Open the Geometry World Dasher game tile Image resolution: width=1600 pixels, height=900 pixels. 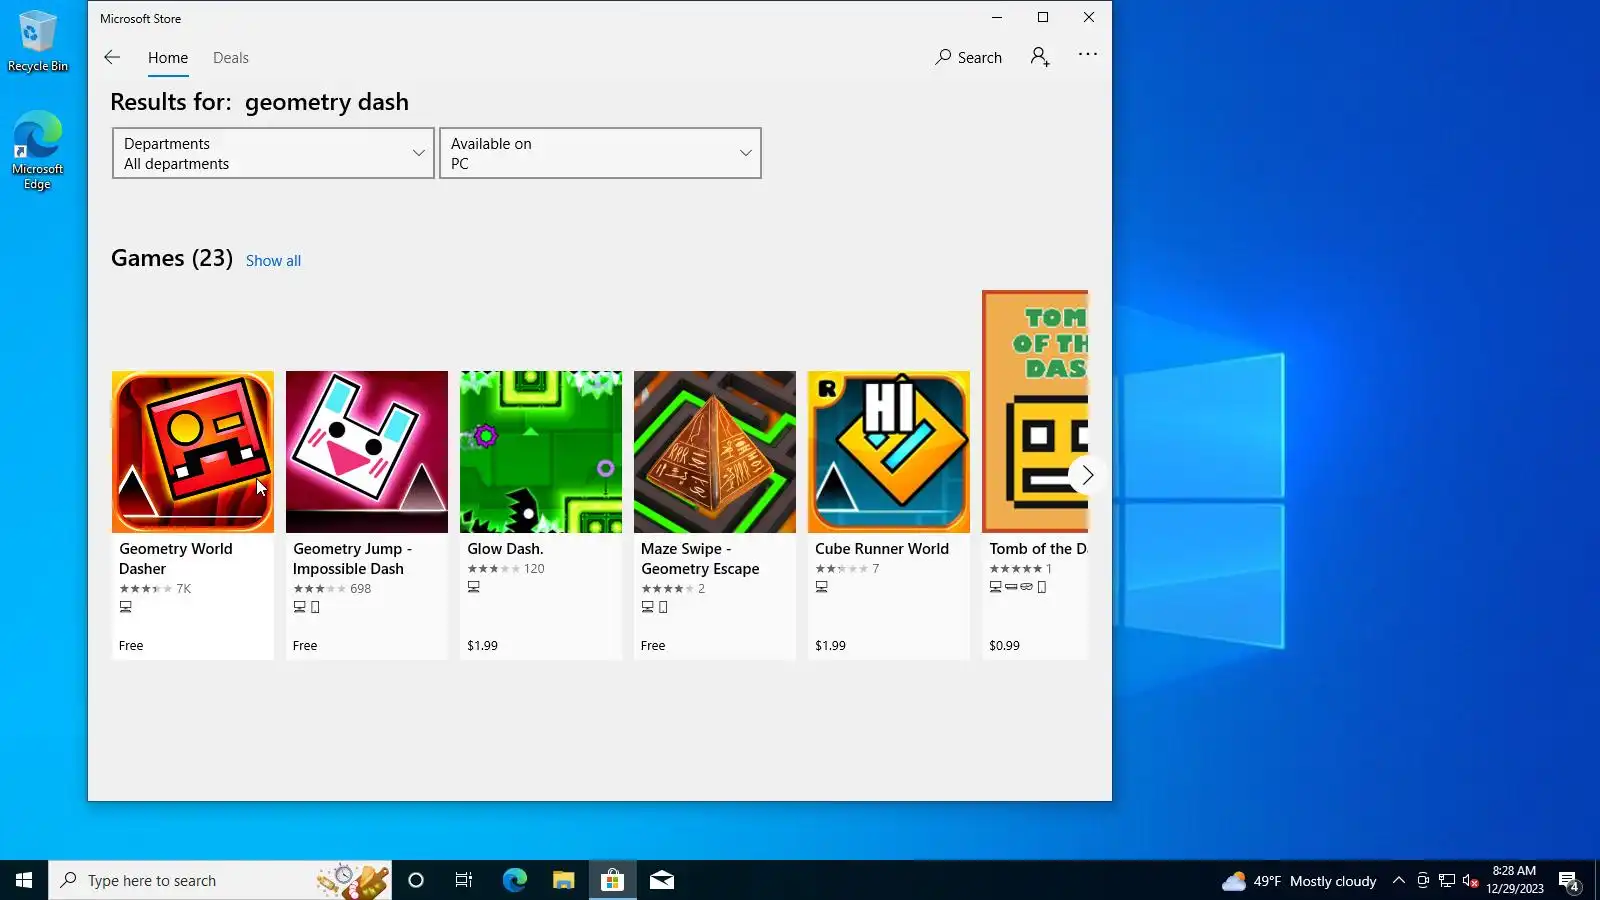pos(193,515)
